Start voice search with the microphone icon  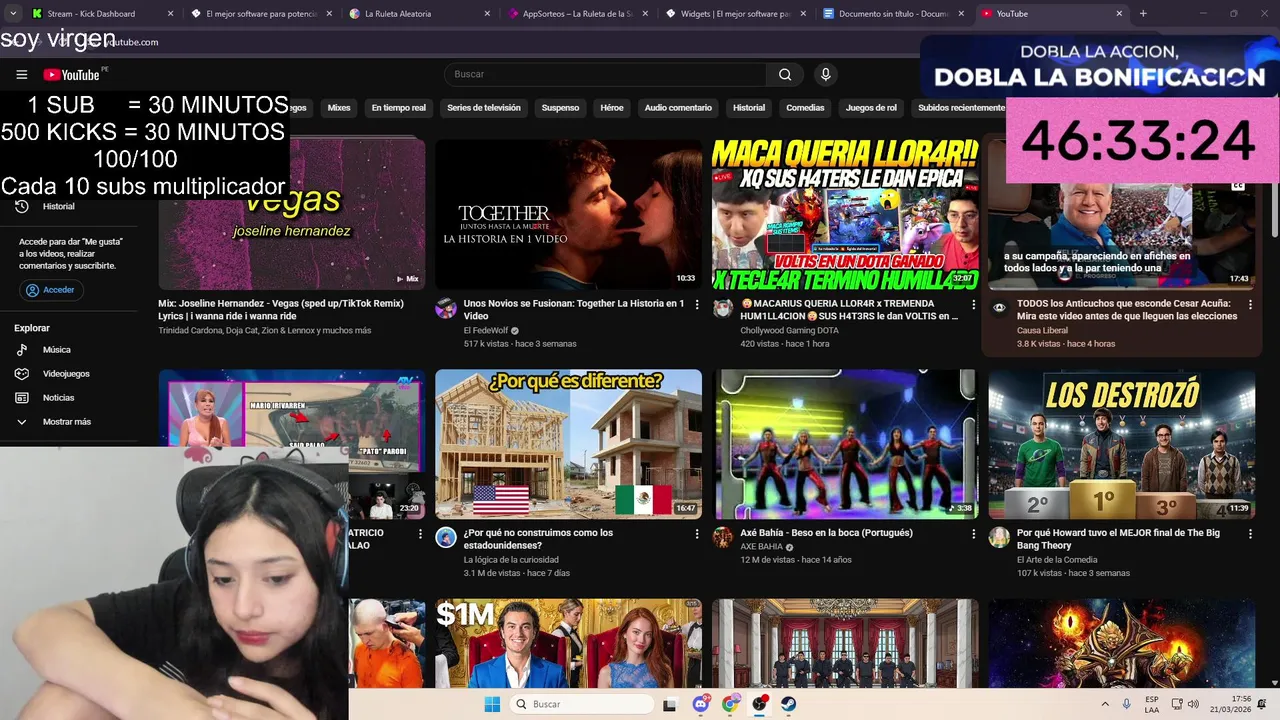pos(825,74)
